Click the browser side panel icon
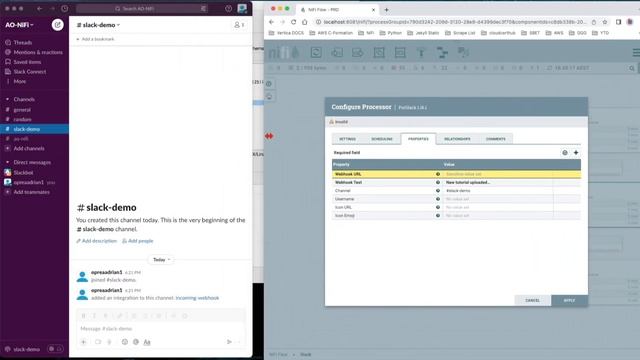The width and height of the screenshot is (640, 360). [618, 22]
